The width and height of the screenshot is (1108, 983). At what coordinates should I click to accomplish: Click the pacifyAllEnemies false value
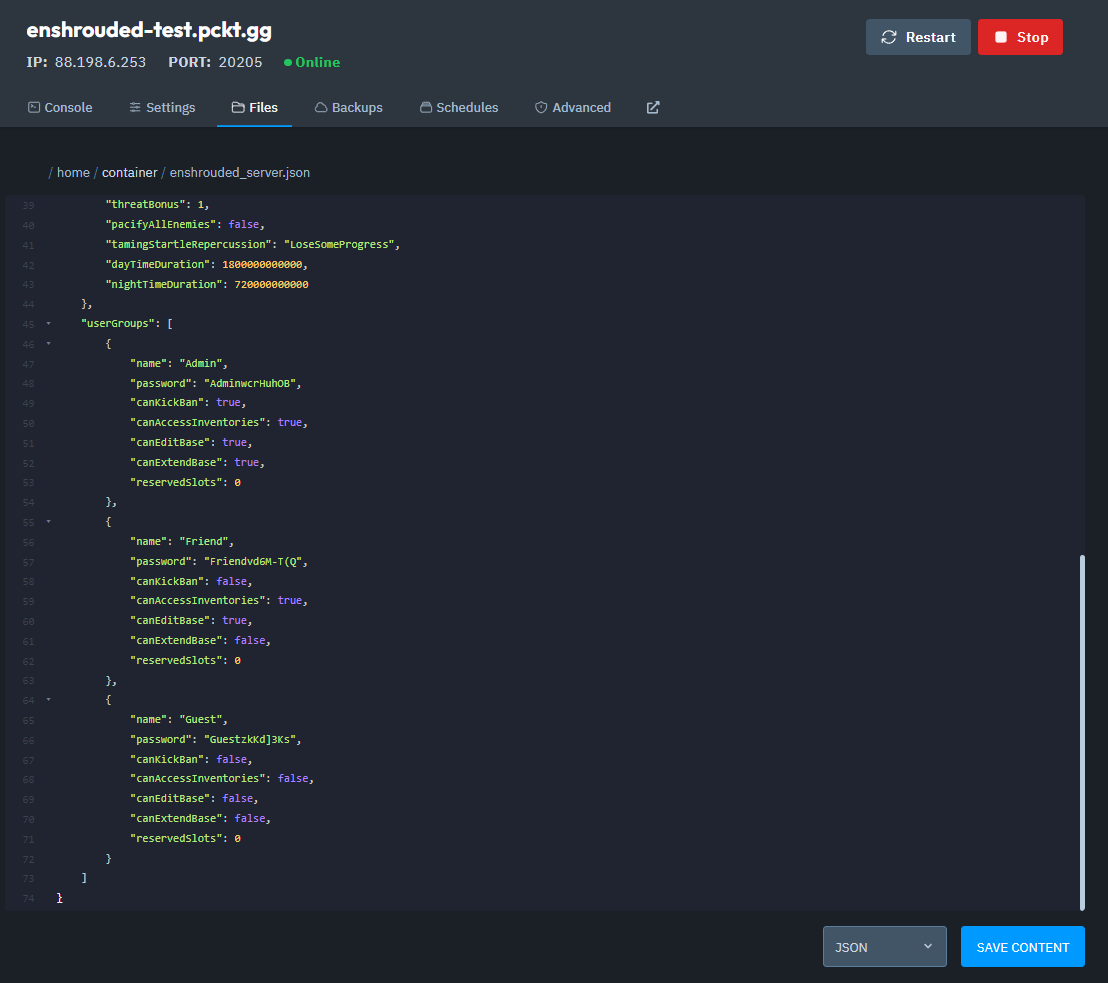click(x=244, y=224)
